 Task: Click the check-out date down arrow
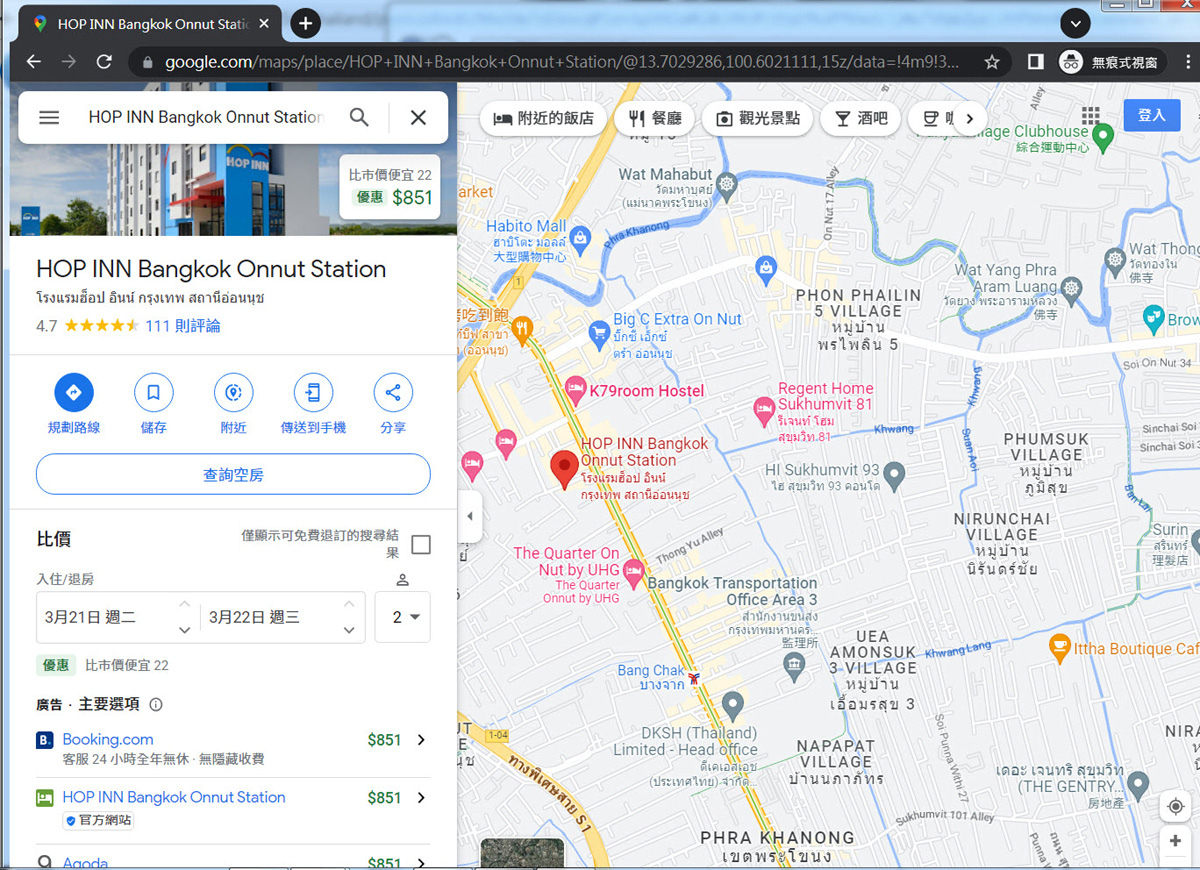click(x=348, y=630)
